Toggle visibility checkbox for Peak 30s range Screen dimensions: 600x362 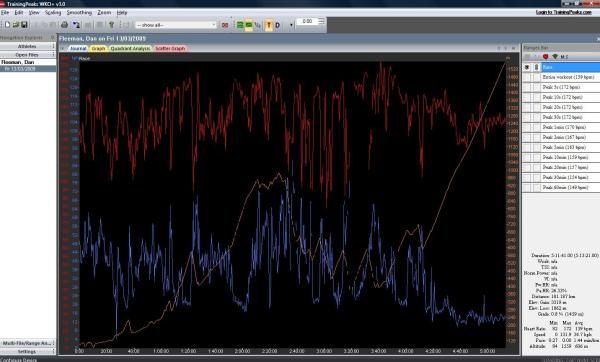pyautogui.click(x=527, y=117)
